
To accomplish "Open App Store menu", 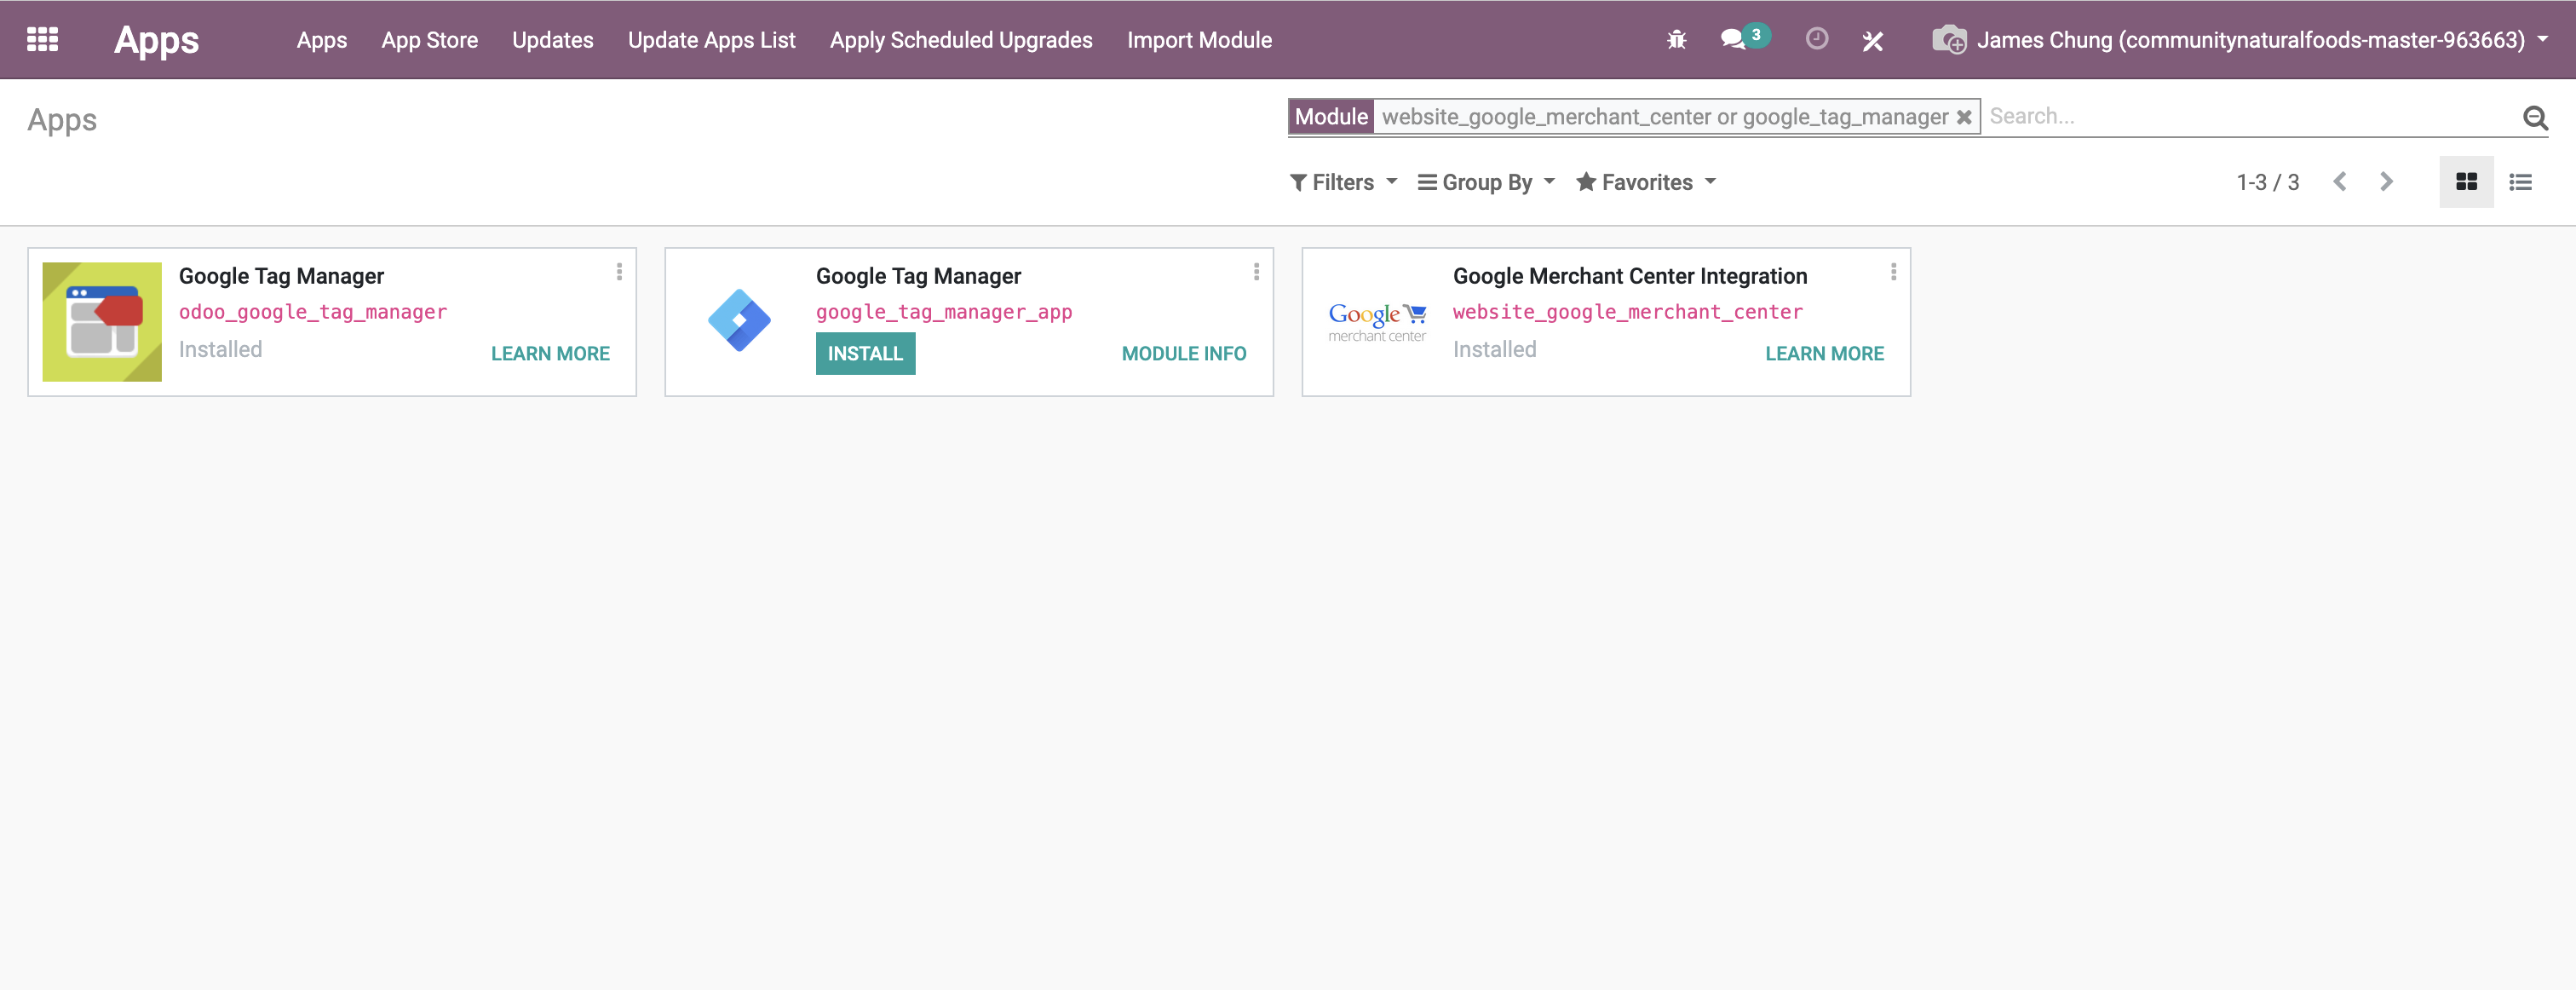I will tap(429, 40).
